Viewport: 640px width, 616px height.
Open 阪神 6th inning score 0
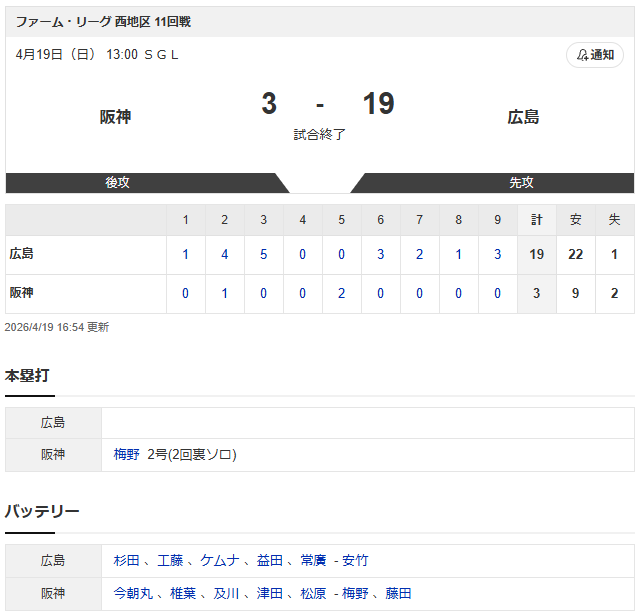point(380,293)
